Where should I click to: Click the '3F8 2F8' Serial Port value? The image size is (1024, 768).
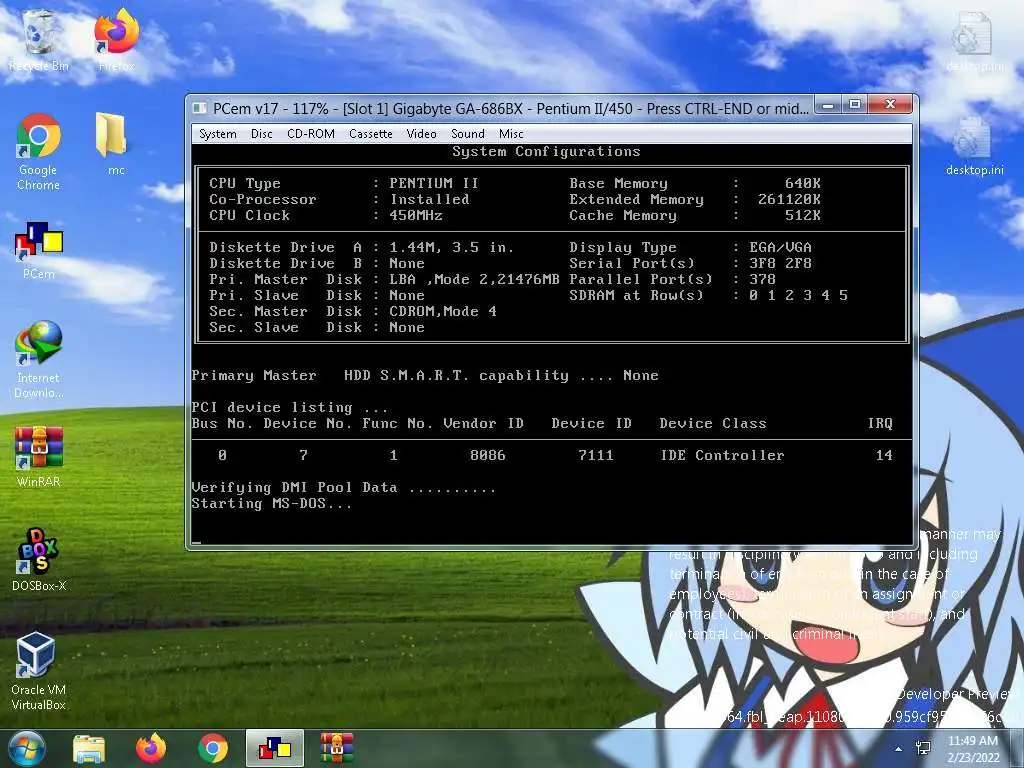pyautogui.click(x=780, y=263)
